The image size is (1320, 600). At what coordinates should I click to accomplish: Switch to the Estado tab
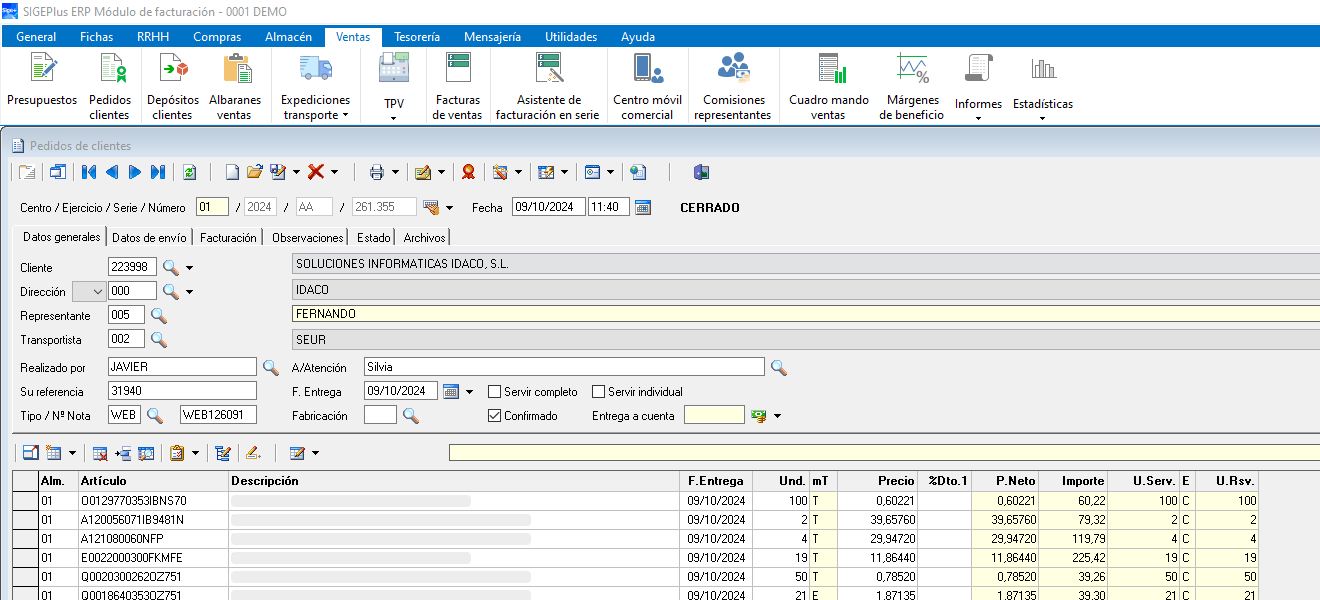tap(374, 238)
